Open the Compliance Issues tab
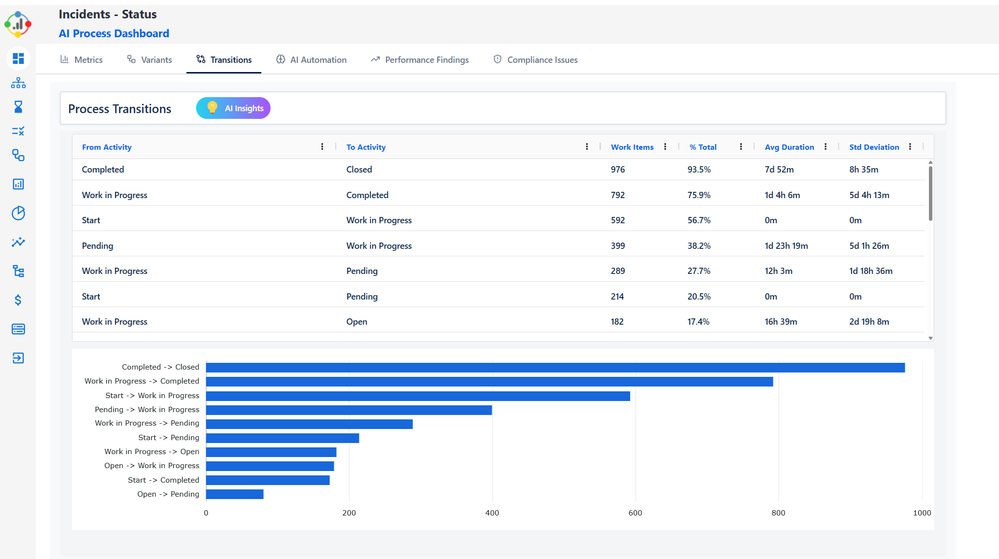Screen dimensions: 999x559 [x=535, y=60]
